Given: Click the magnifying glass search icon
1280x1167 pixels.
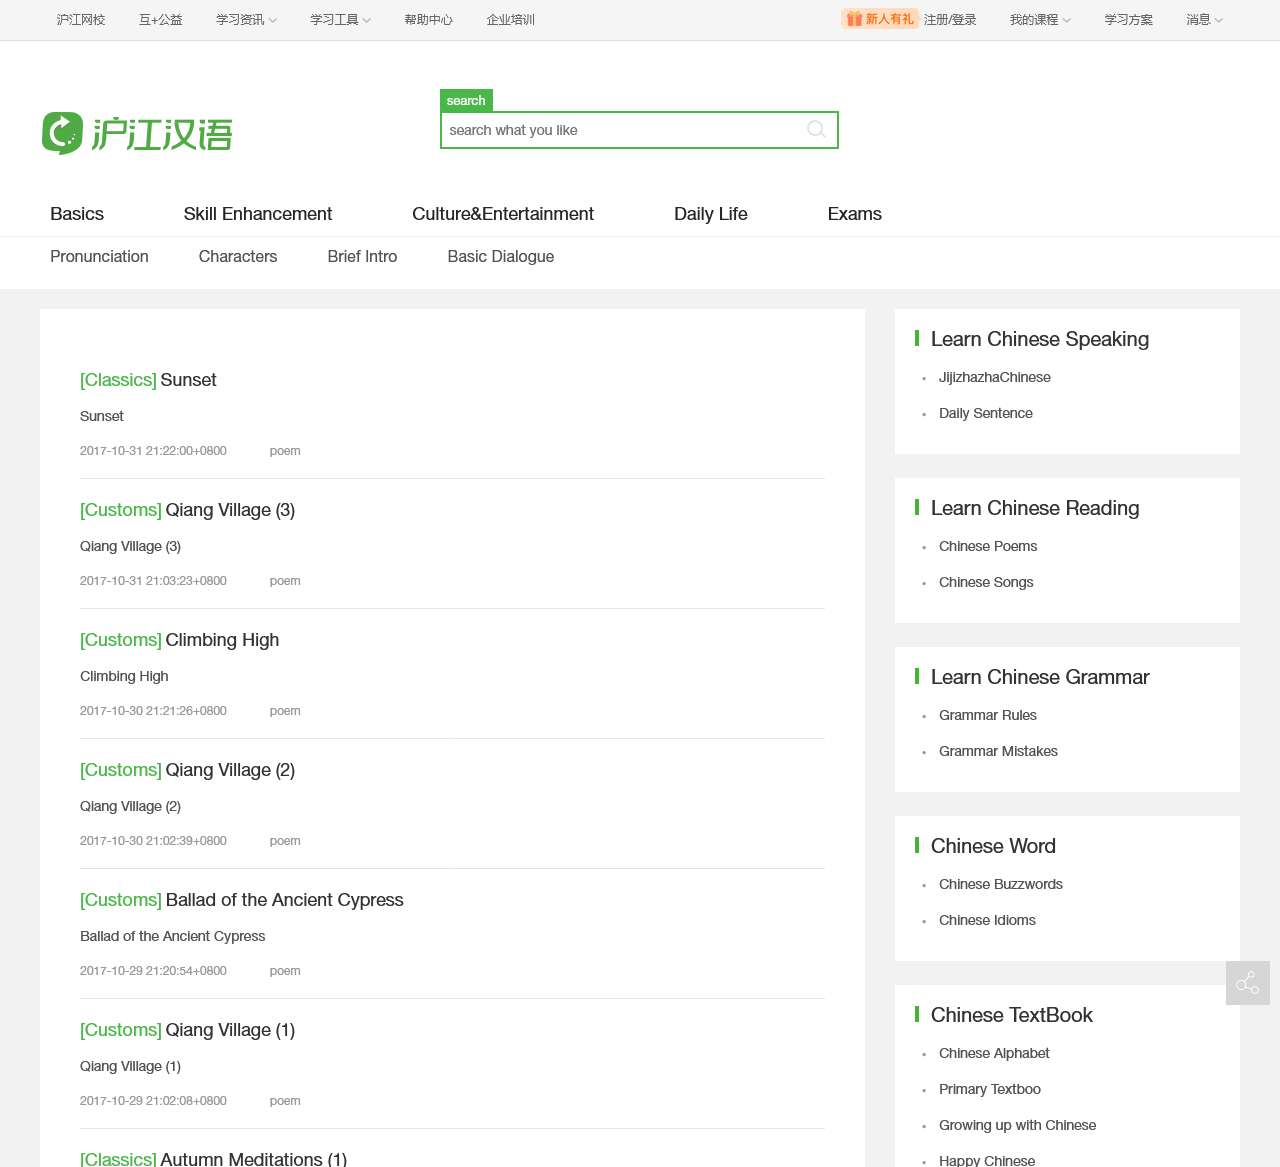Looking at the screenshot, I should [816, 130].
